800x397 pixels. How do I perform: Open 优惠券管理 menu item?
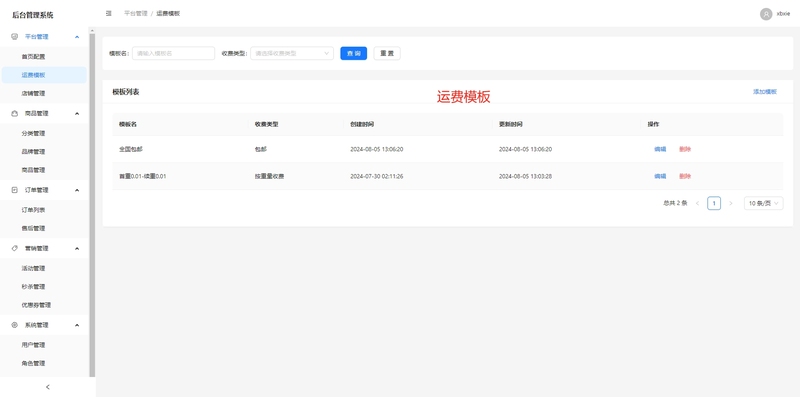point(36,305)
